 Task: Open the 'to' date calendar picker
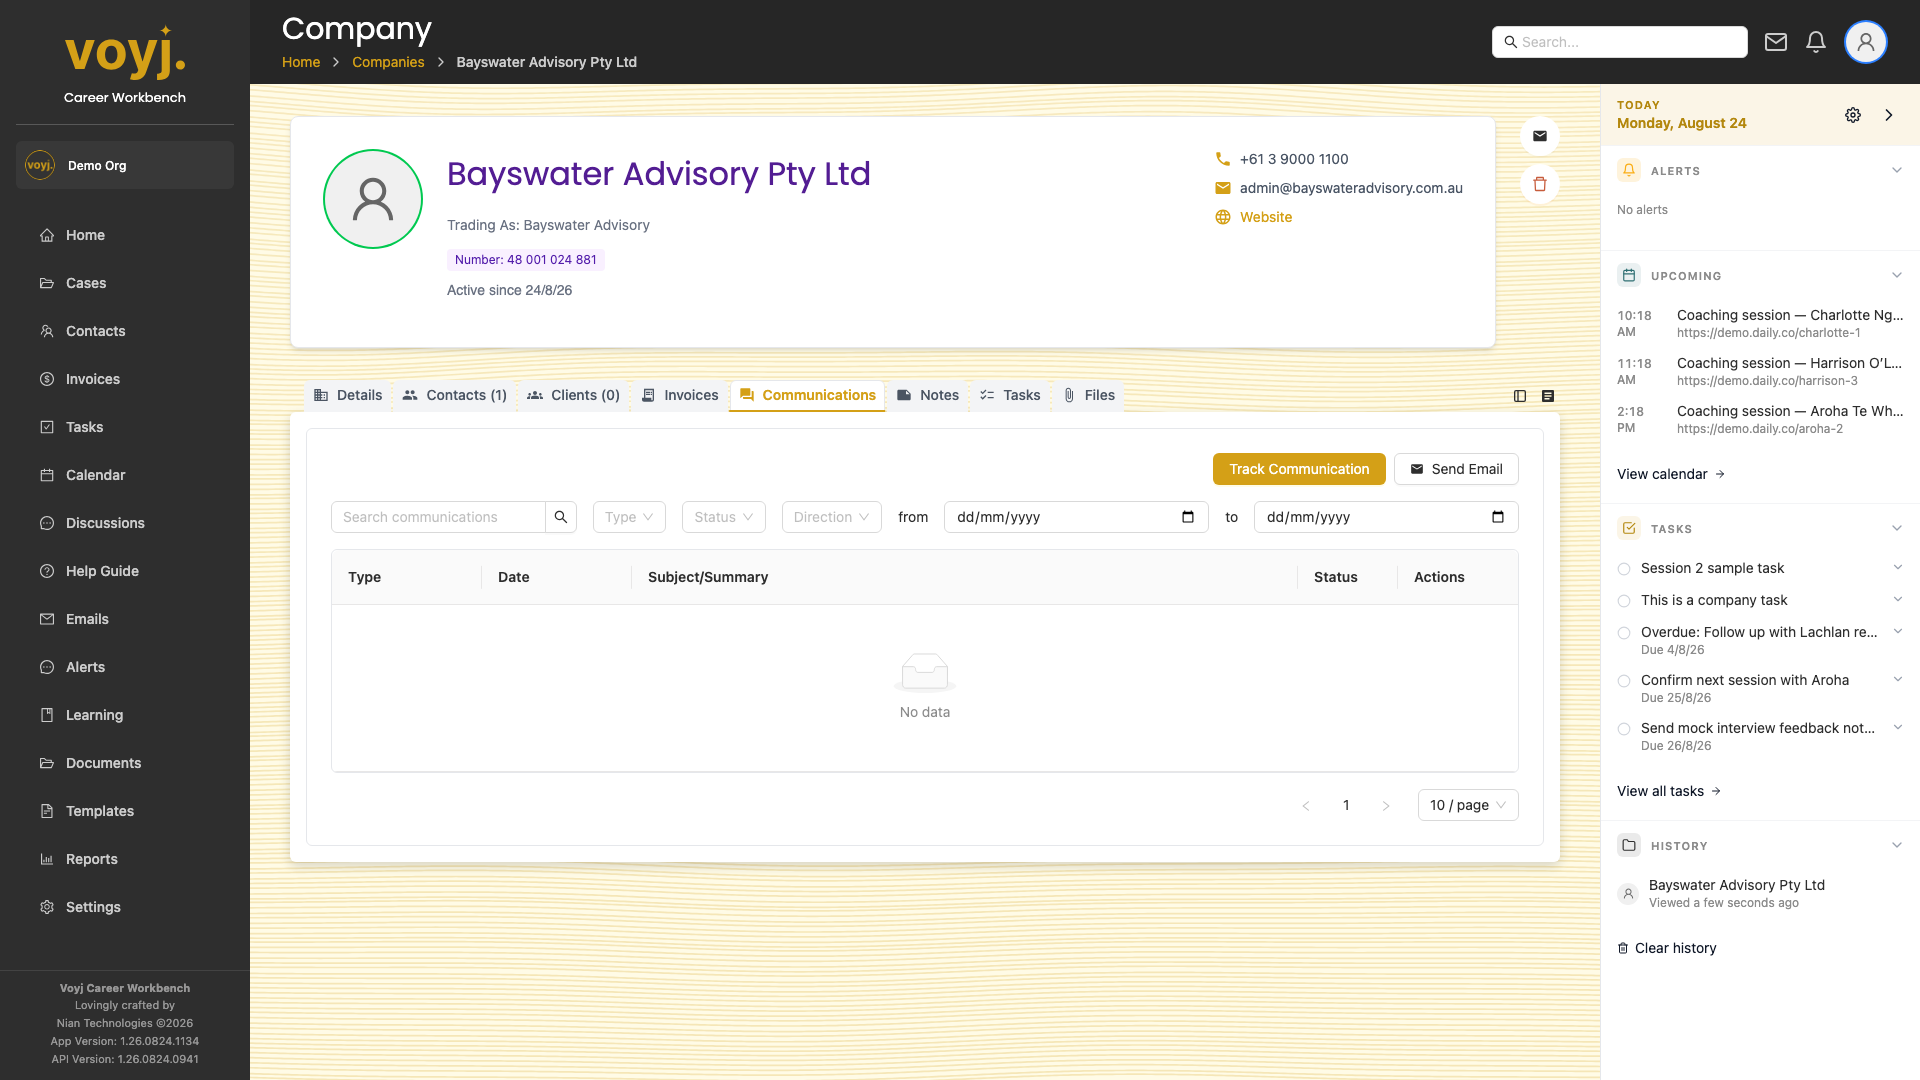(x=1498, y=517)
